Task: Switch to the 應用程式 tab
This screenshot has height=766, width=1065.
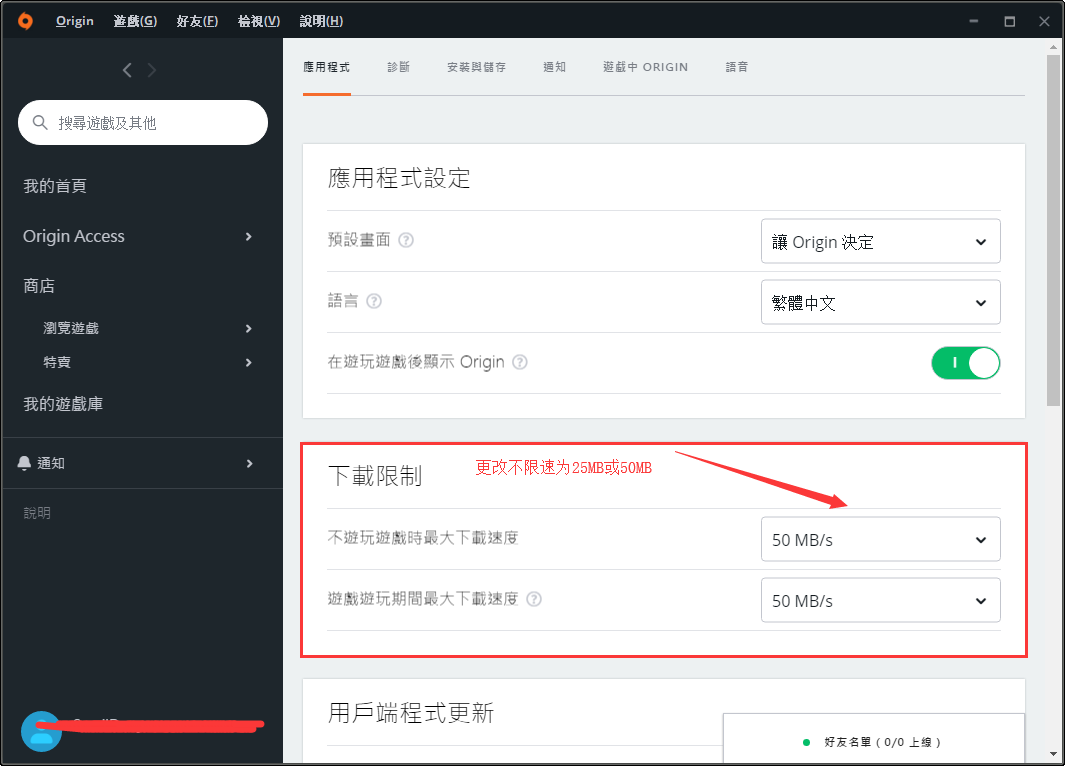Action: [x=327, y=67]
